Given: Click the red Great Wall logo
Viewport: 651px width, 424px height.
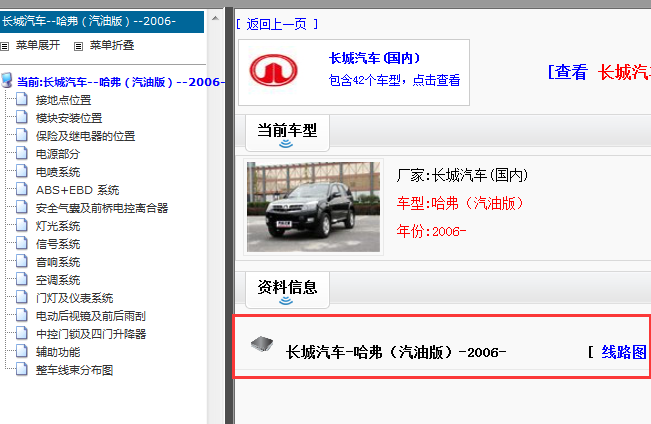Looking at the screenshot, I should [273, 70].
